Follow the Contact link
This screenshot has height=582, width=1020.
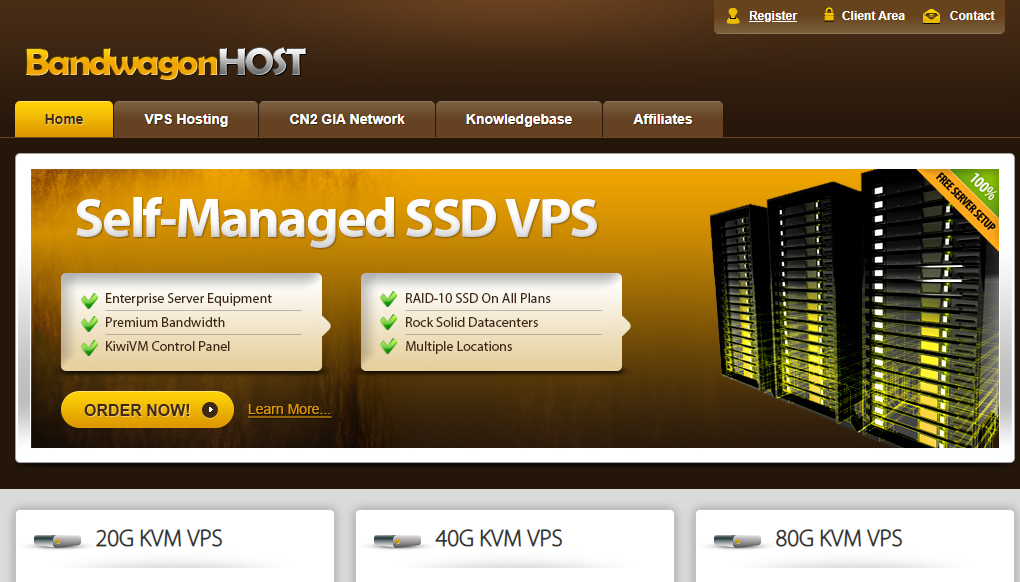pyautogui.click(x=971, y=16)
